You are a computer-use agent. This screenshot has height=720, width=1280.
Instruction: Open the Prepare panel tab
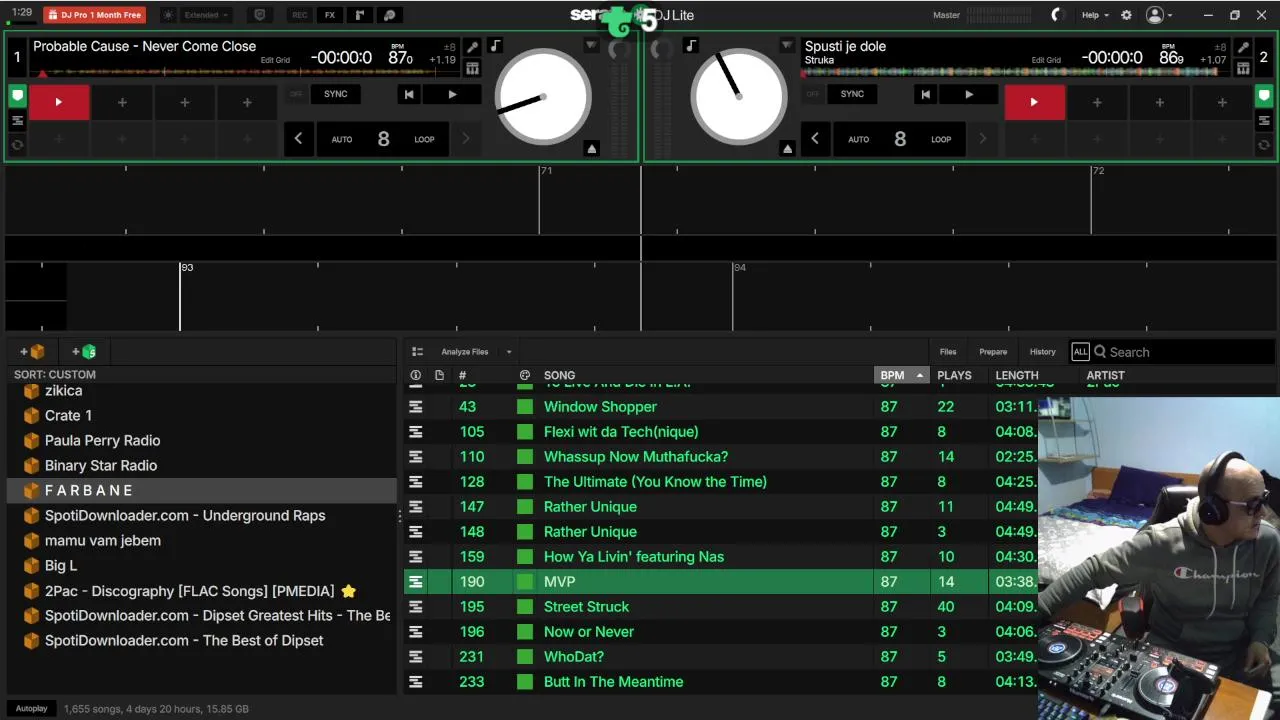pyautogui.click(x=993, y=352)
